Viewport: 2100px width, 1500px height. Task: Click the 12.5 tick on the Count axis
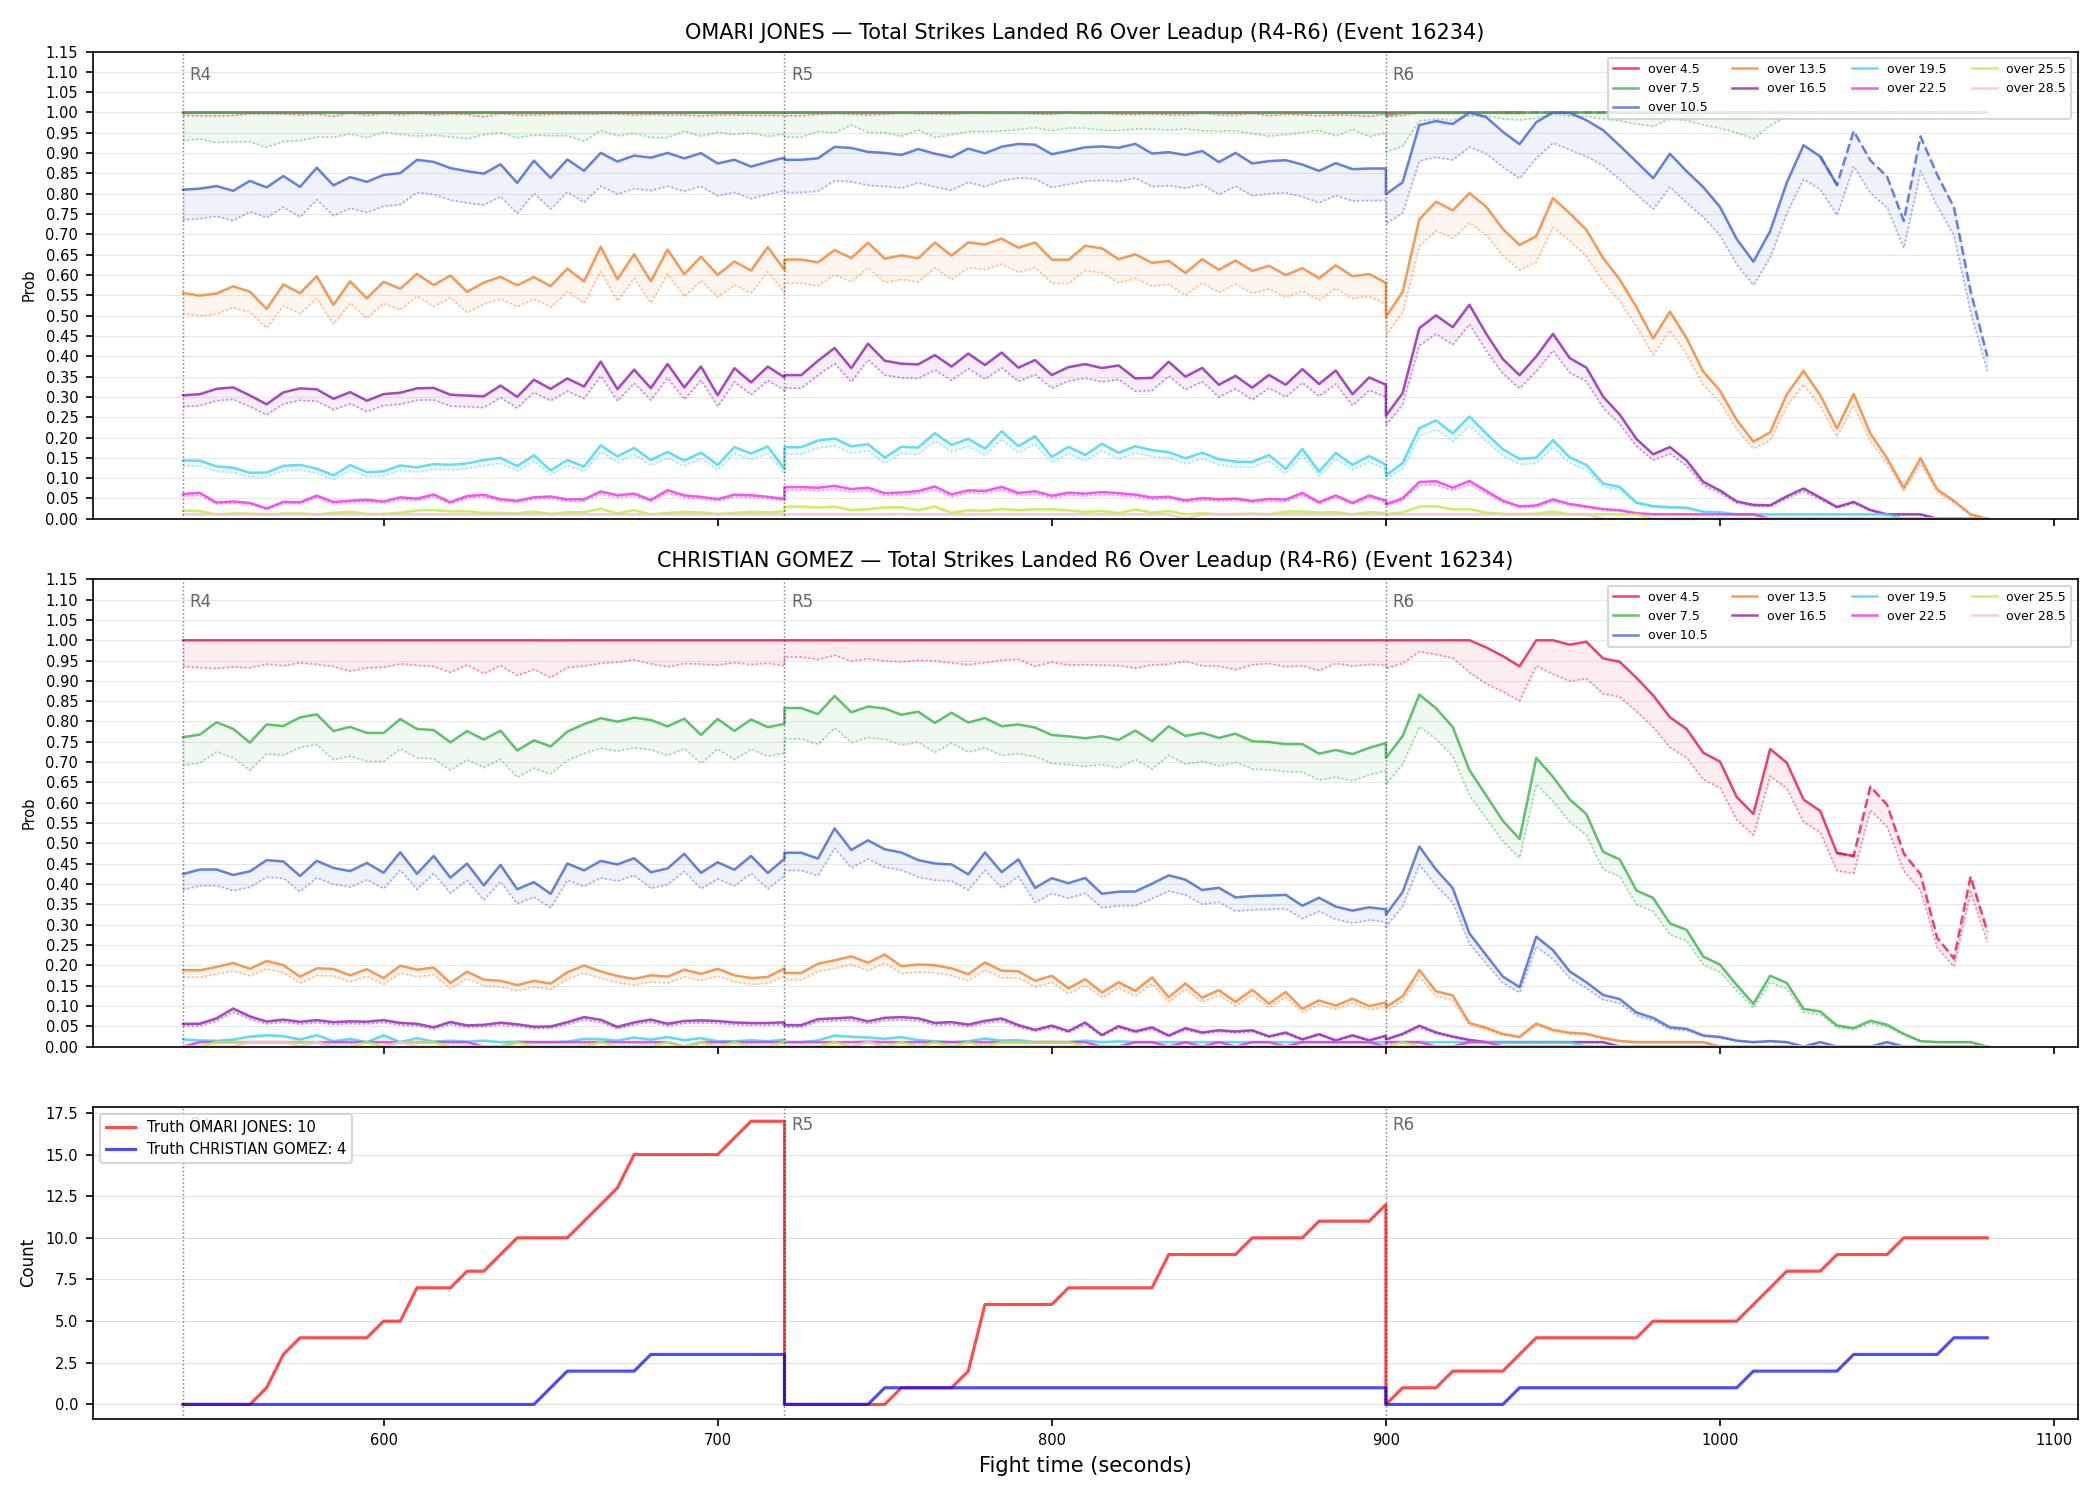62,1196
